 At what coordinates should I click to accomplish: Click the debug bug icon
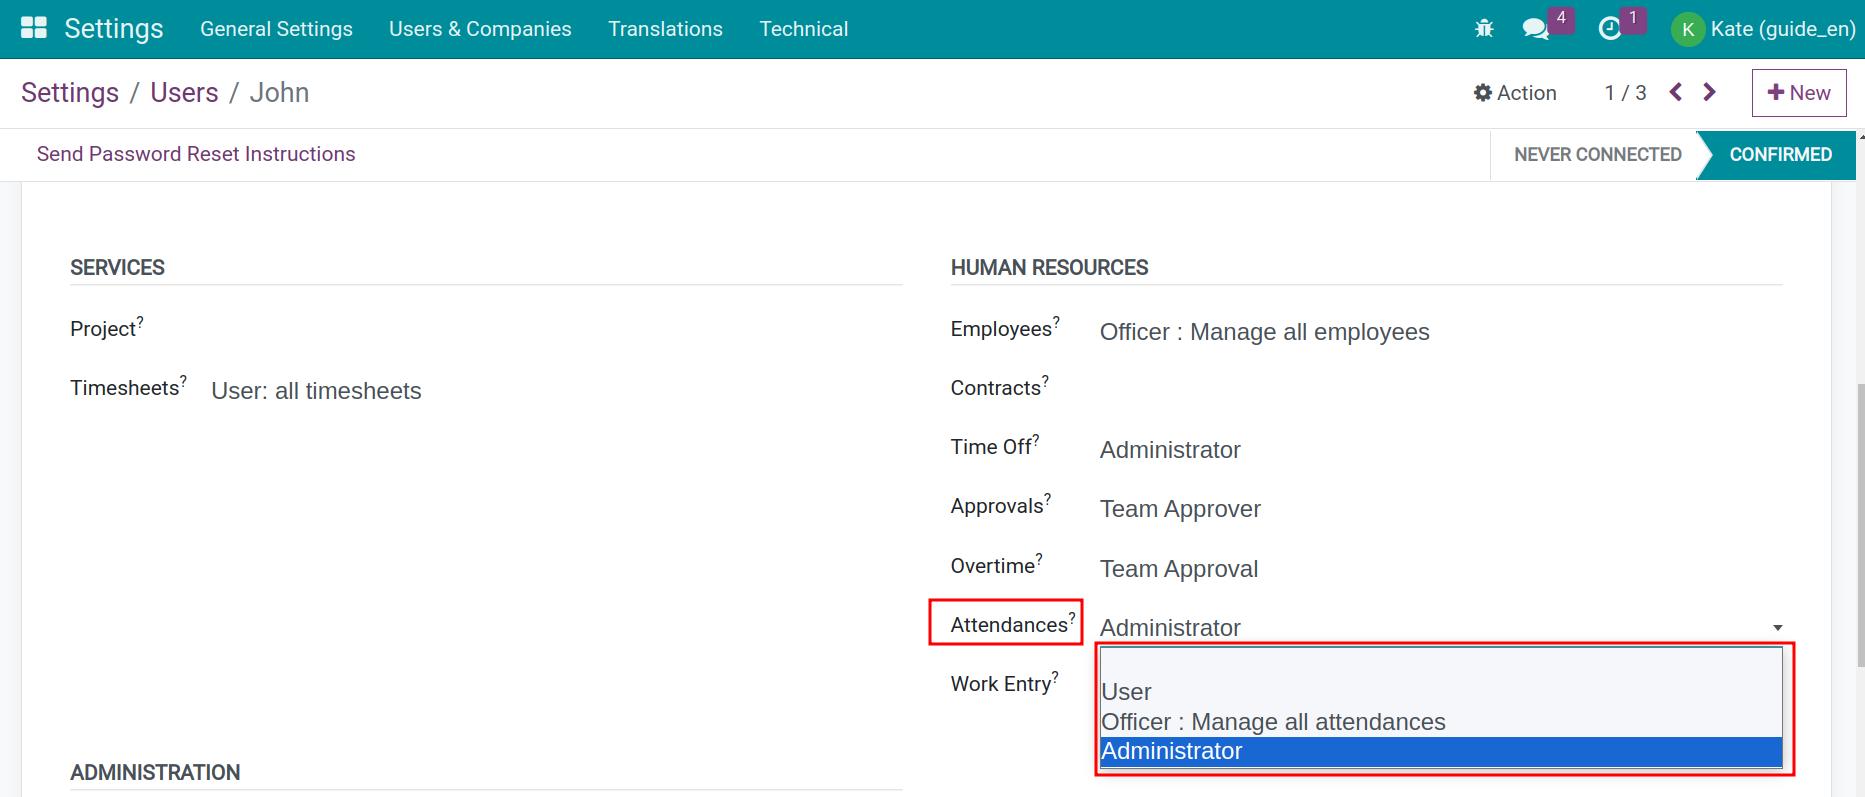[1484, 29]
